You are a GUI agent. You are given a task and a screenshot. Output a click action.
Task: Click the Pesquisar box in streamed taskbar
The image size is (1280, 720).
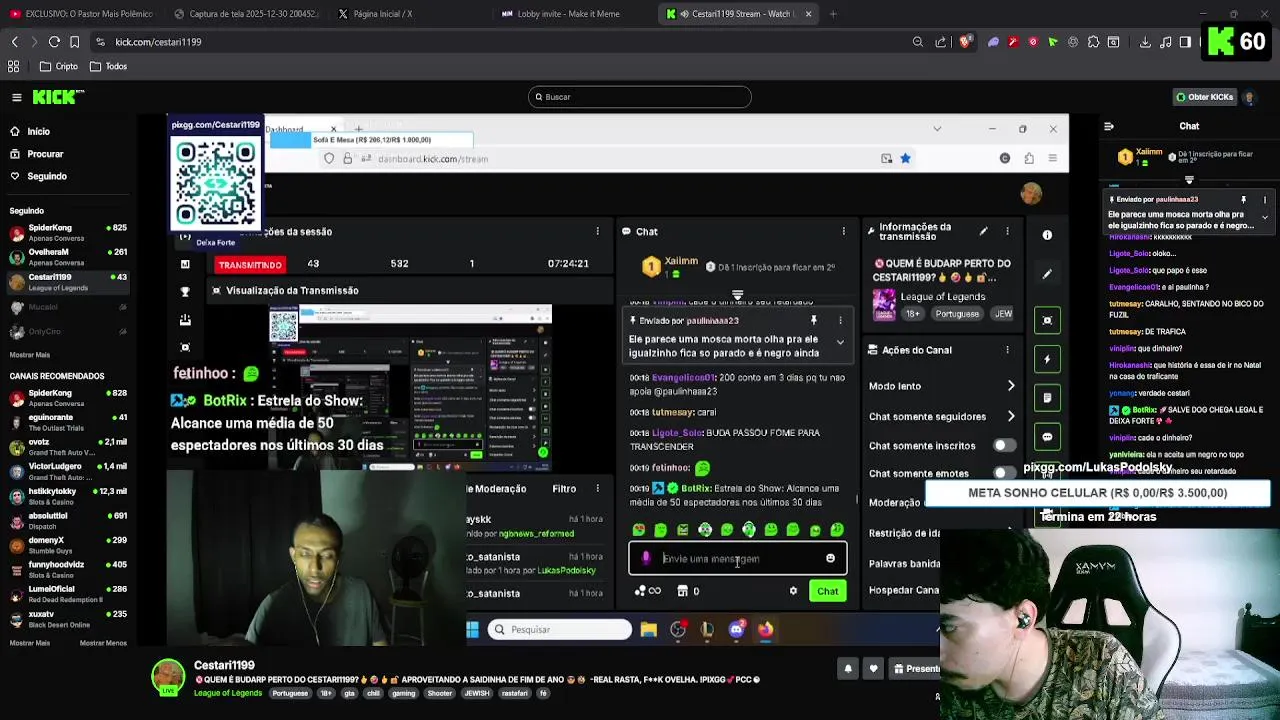pos(560,629)
